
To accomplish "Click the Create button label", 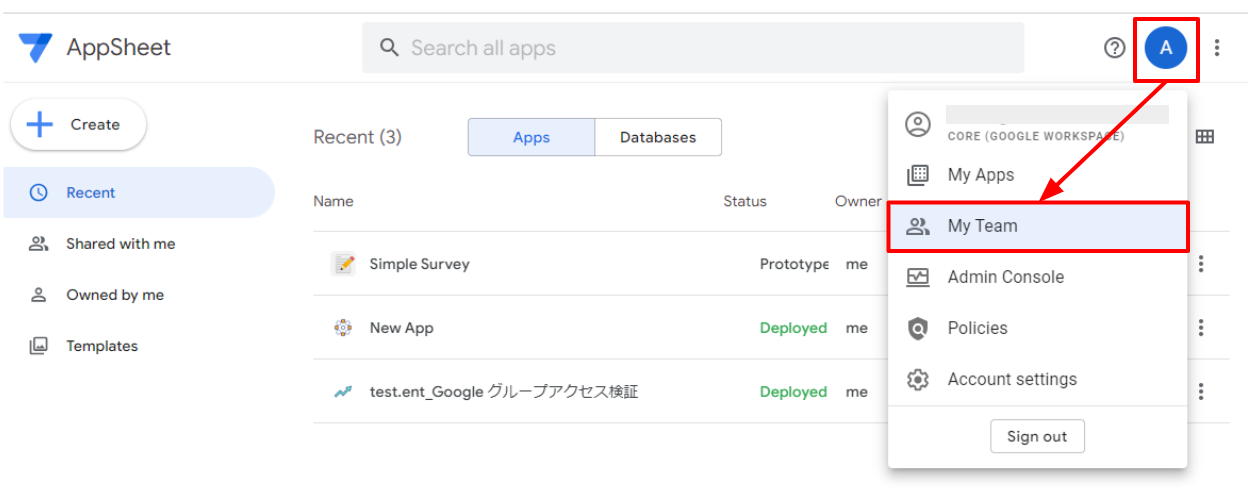I will [95, 125].
